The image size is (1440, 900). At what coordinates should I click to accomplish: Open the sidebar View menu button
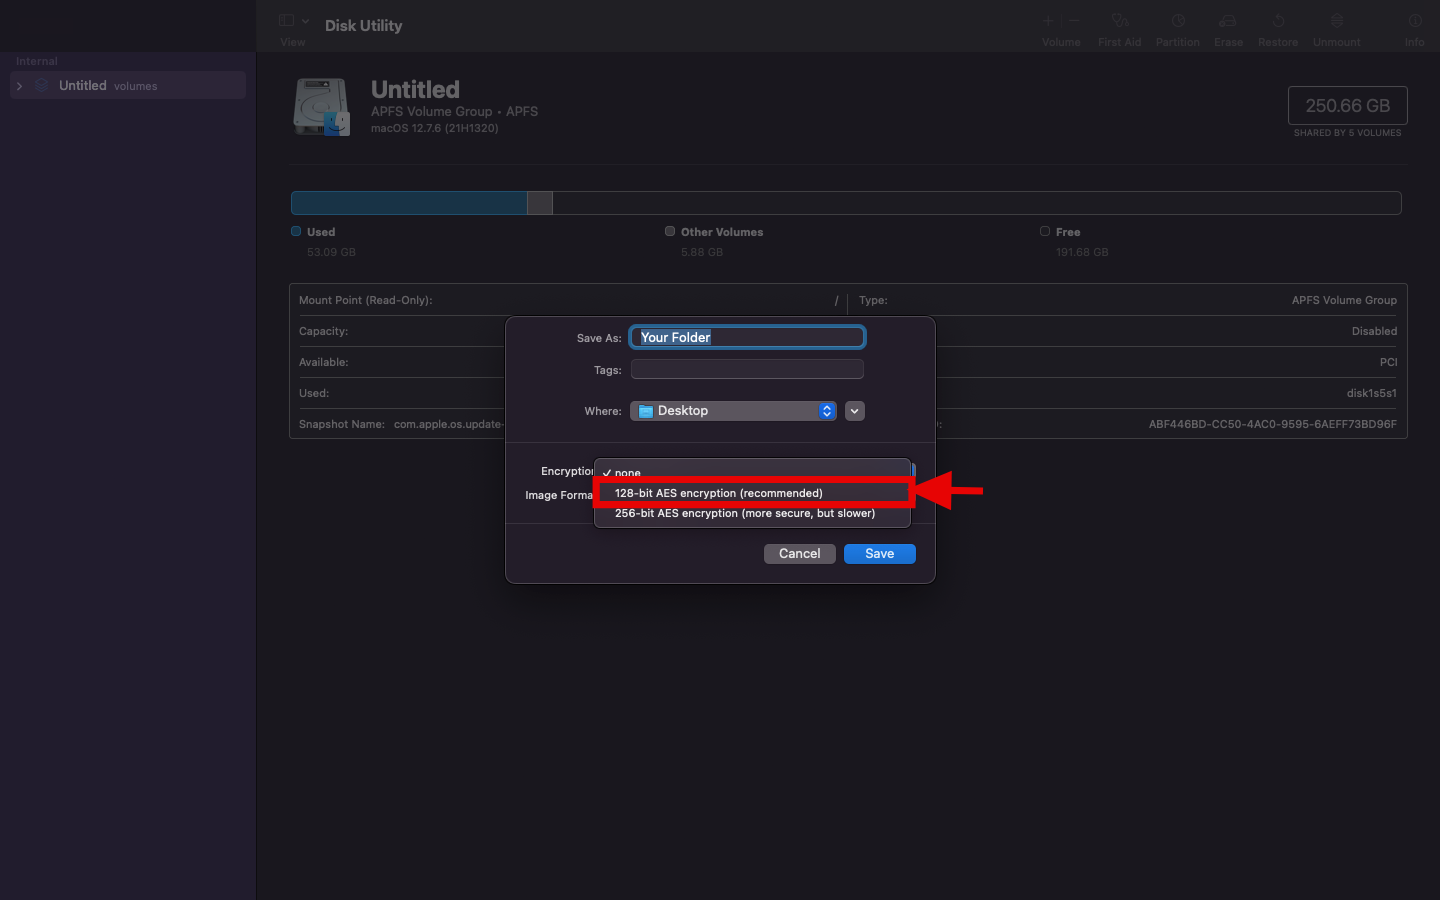tap(293, 21)
